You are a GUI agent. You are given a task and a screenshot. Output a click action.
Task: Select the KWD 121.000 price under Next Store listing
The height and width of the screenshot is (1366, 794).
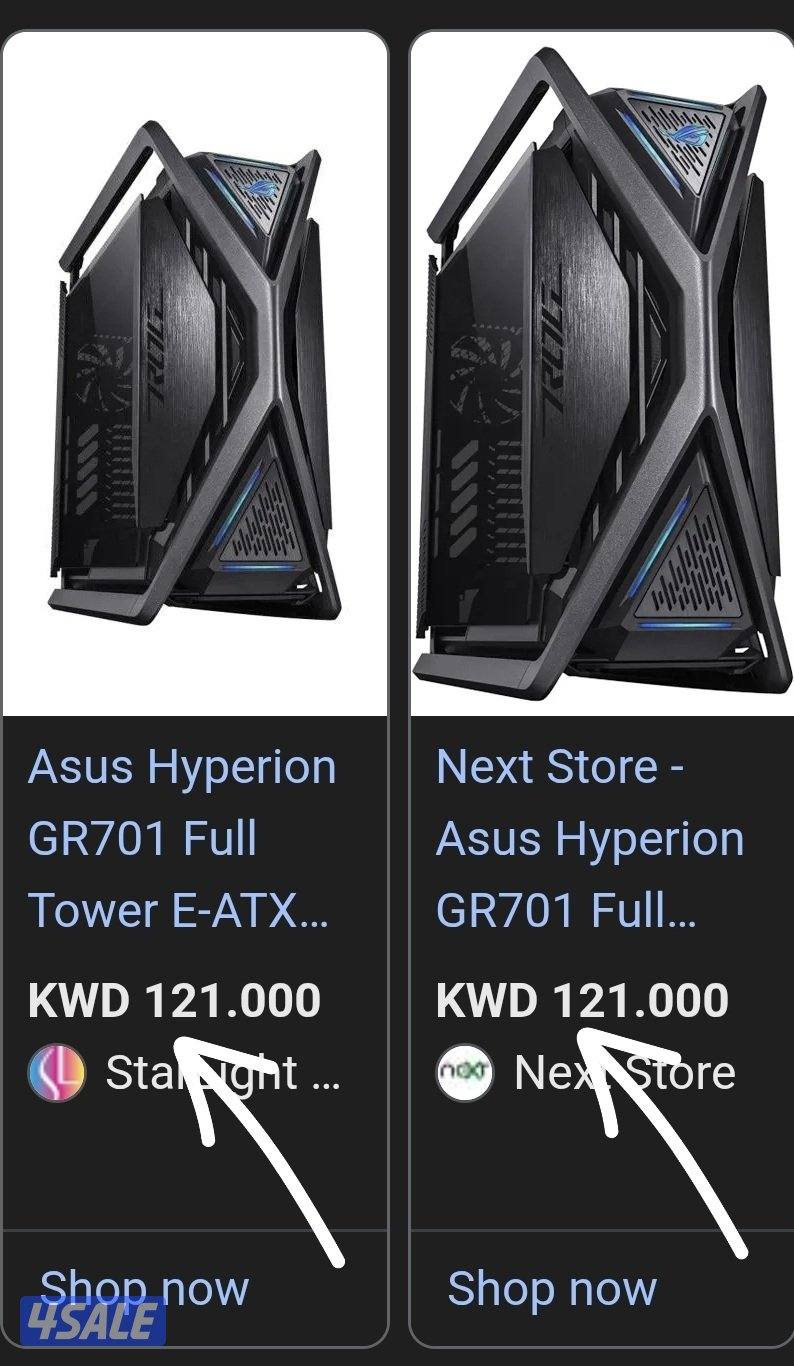pyautogui.click(x=583, y=1001)
